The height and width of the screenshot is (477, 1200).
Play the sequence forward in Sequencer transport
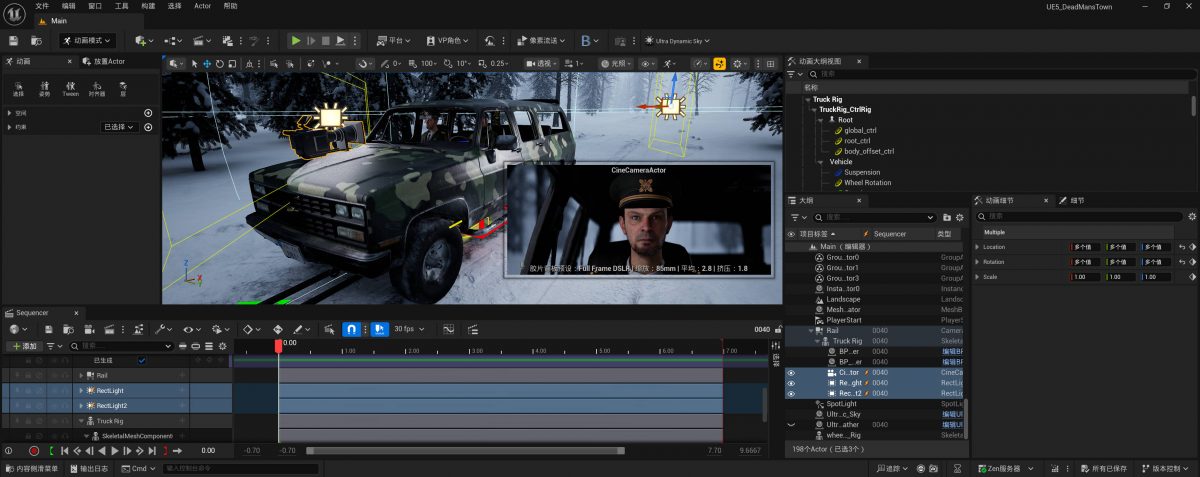(x=113, y=451)
